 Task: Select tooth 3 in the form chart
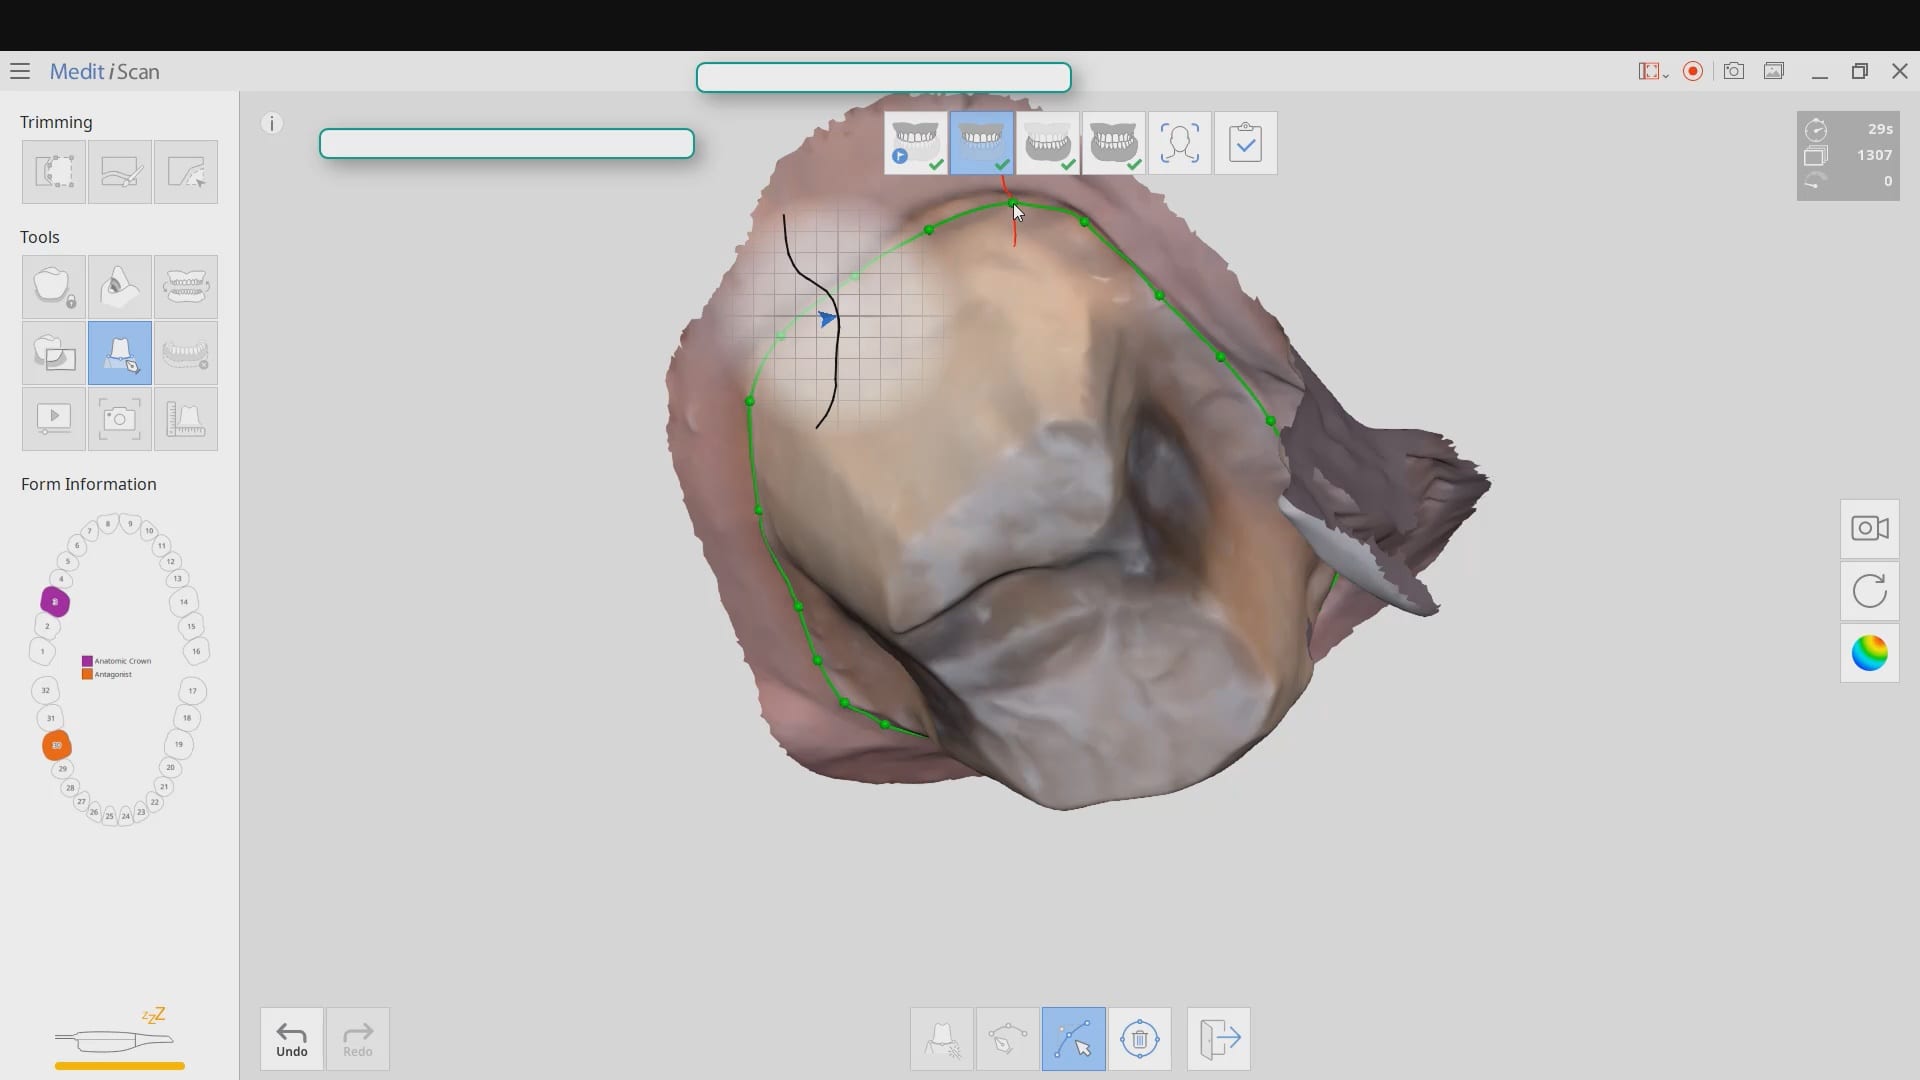pos(55,602)
